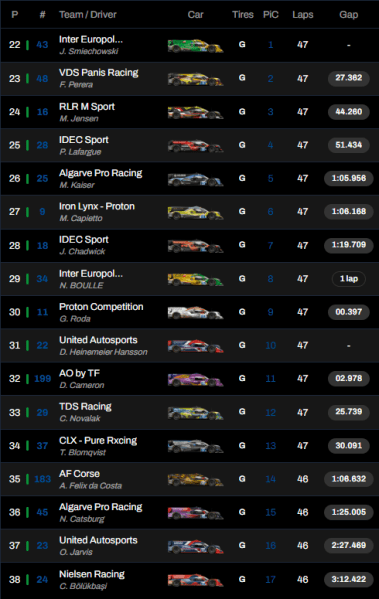This screenshot has width=379, height=599.
Task: Click the Nielsen Racing #24 car image
Action: click(195, 580)
